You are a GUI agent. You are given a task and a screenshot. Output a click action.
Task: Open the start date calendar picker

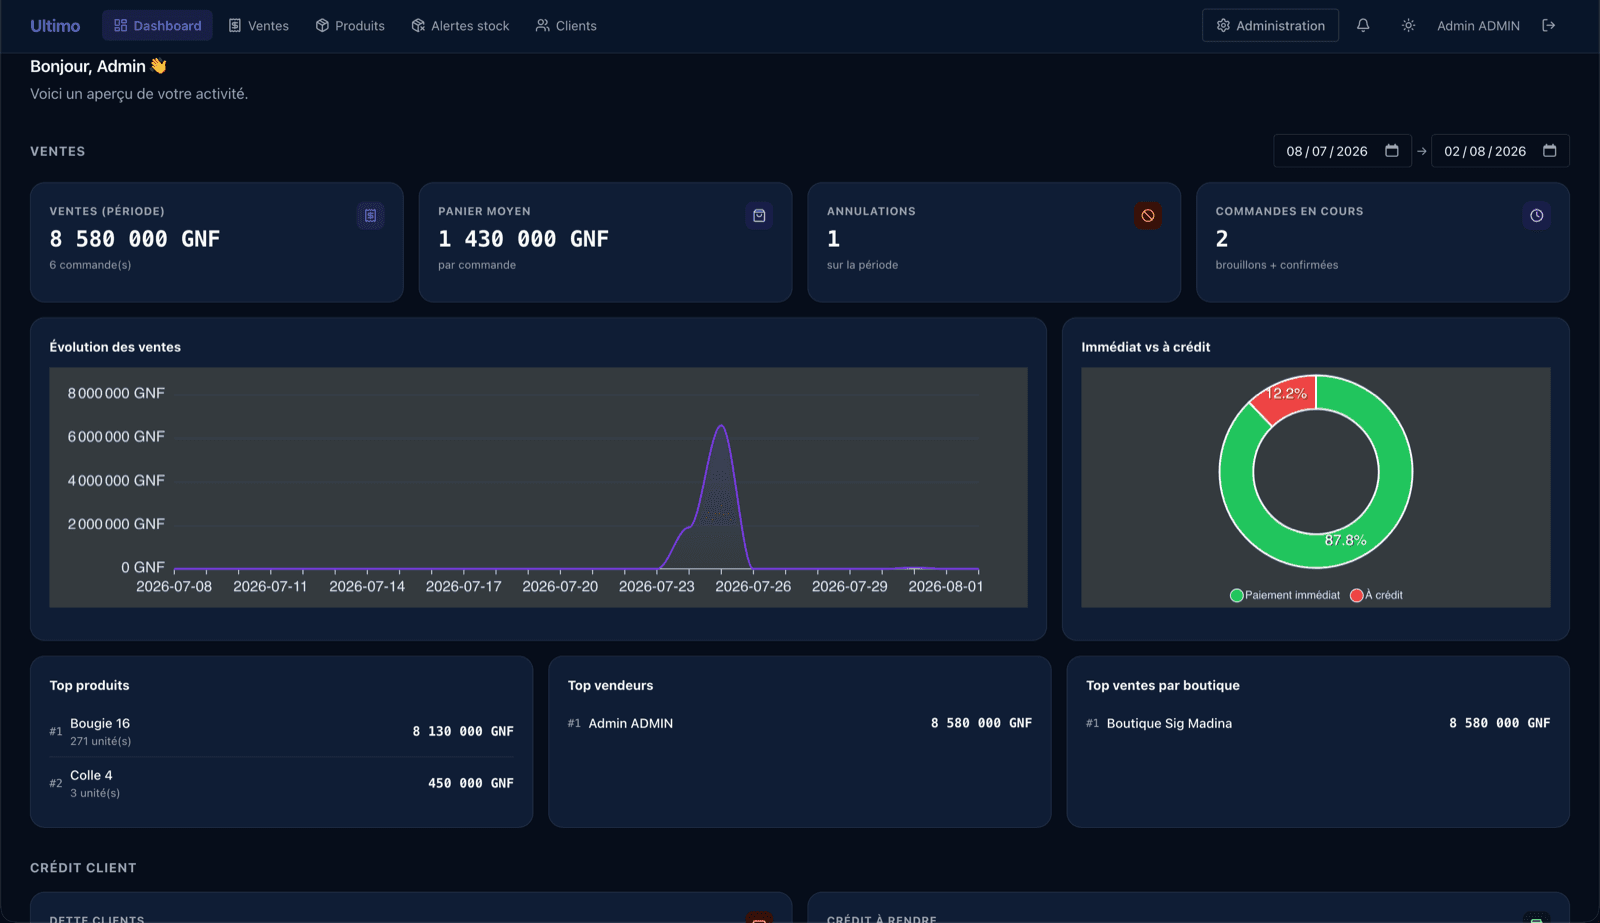(1392, 151)
